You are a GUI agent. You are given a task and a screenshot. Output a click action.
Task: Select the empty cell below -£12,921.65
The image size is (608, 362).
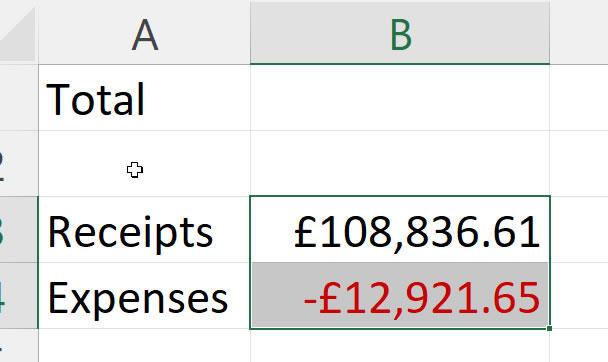click(400, 345)
